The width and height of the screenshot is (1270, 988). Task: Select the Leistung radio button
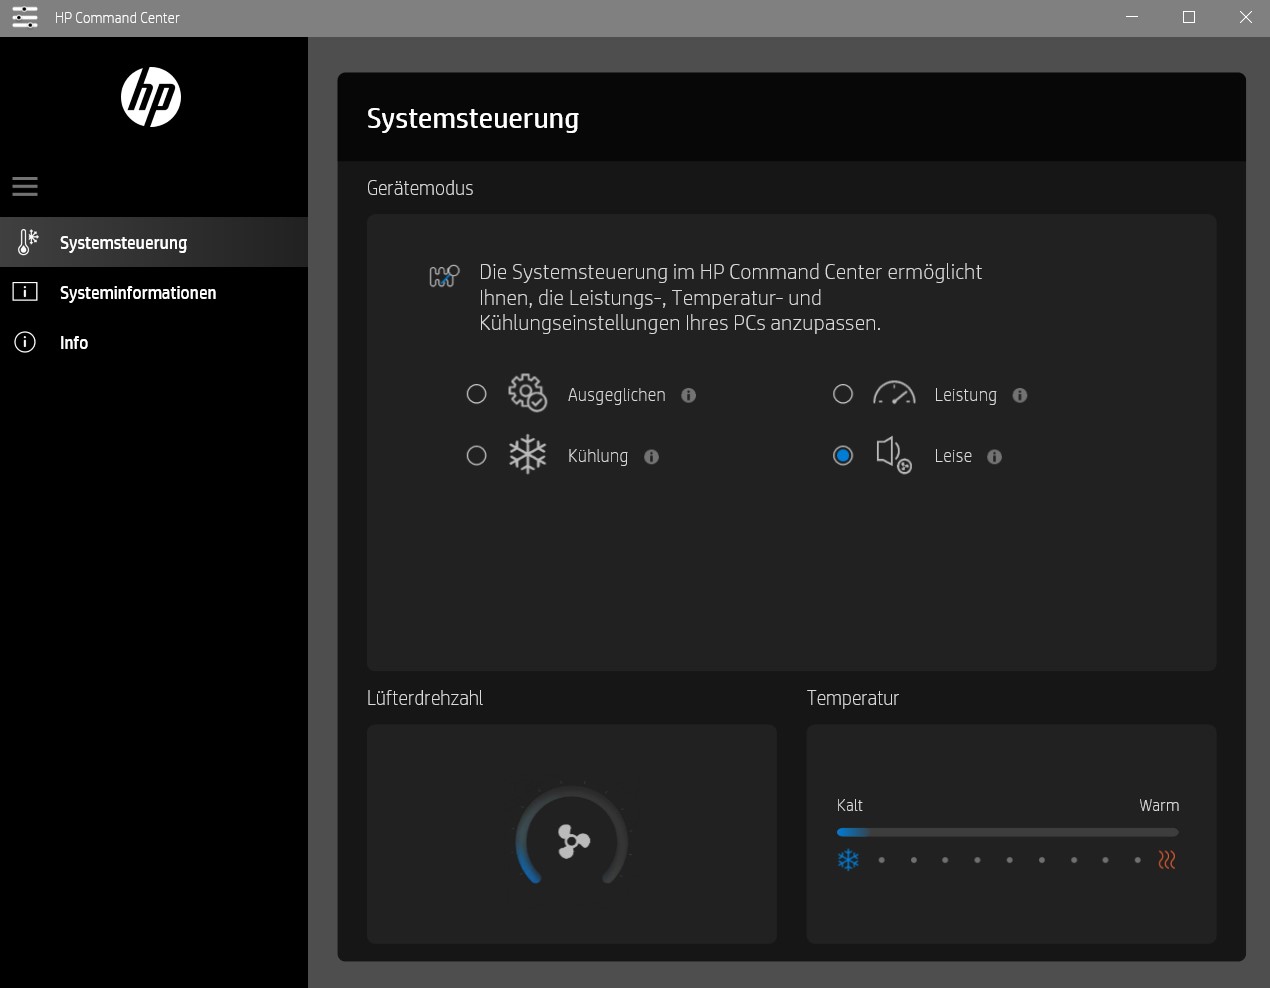[x=843, y=394]
